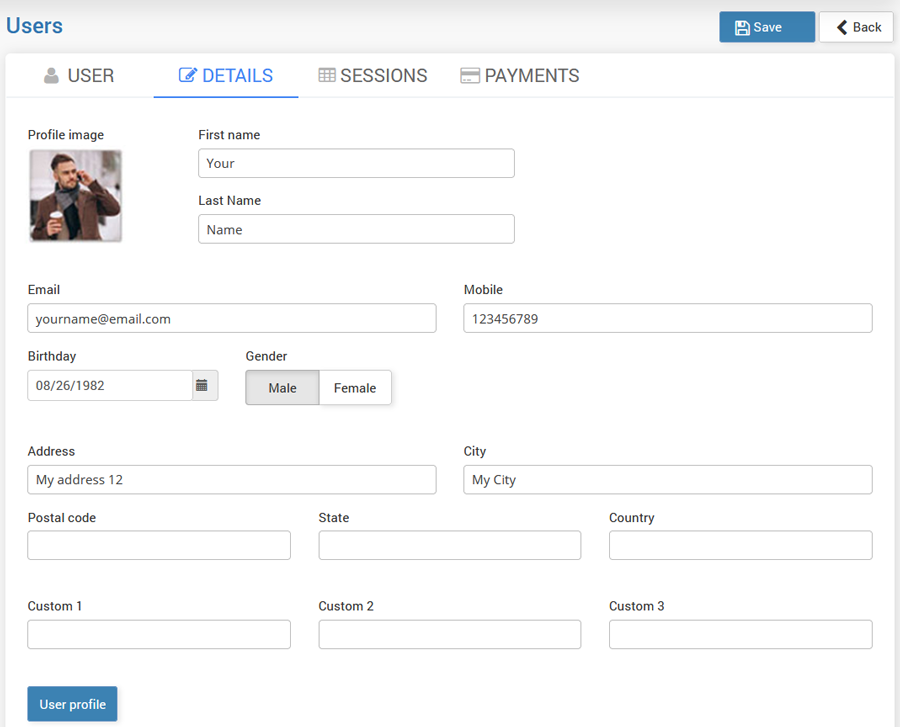900x727 pixels.
Task: Edit the City field
Action: tap(668, 480)
